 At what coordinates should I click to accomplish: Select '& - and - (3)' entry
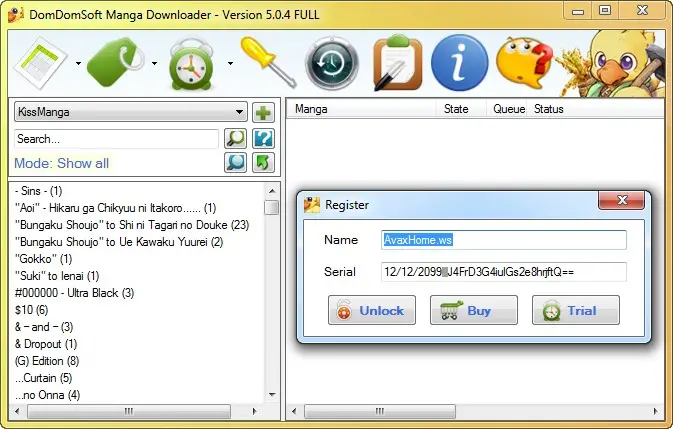tap(44, 327)
